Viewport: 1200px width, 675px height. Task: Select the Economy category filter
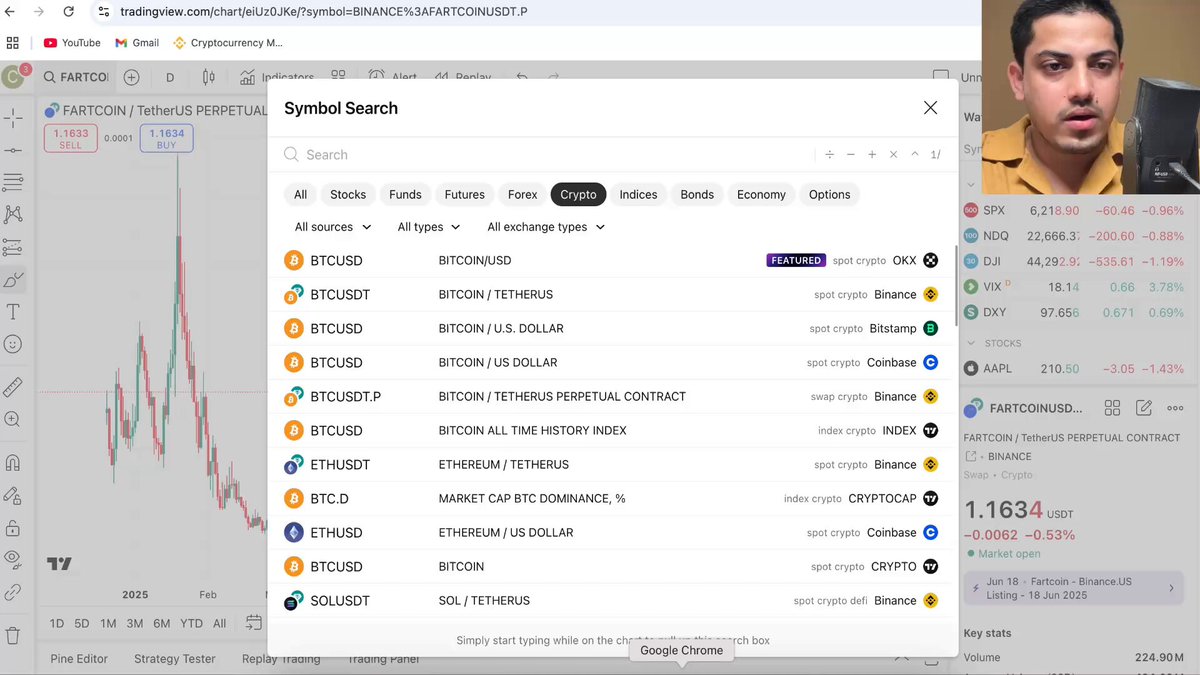[x=761, y=195]
